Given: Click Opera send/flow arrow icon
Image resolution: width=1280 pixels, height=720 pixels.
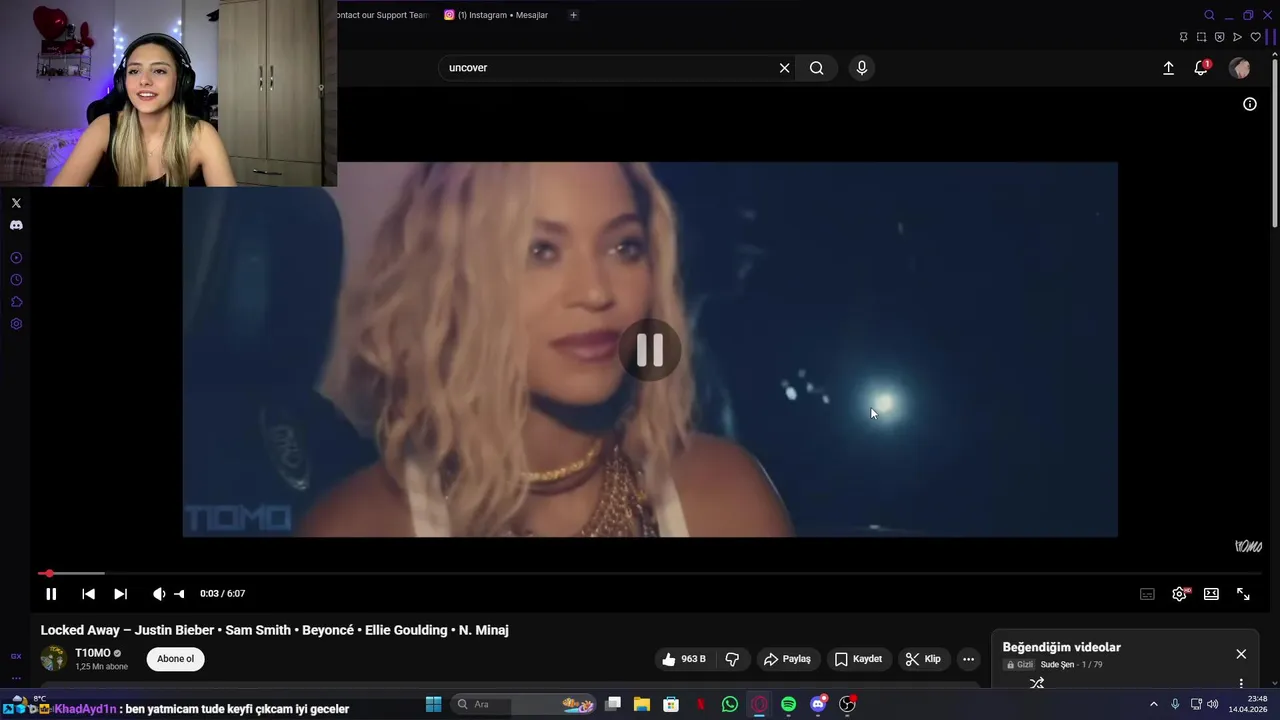Looking at the screenshot, I should [1237, 37].
